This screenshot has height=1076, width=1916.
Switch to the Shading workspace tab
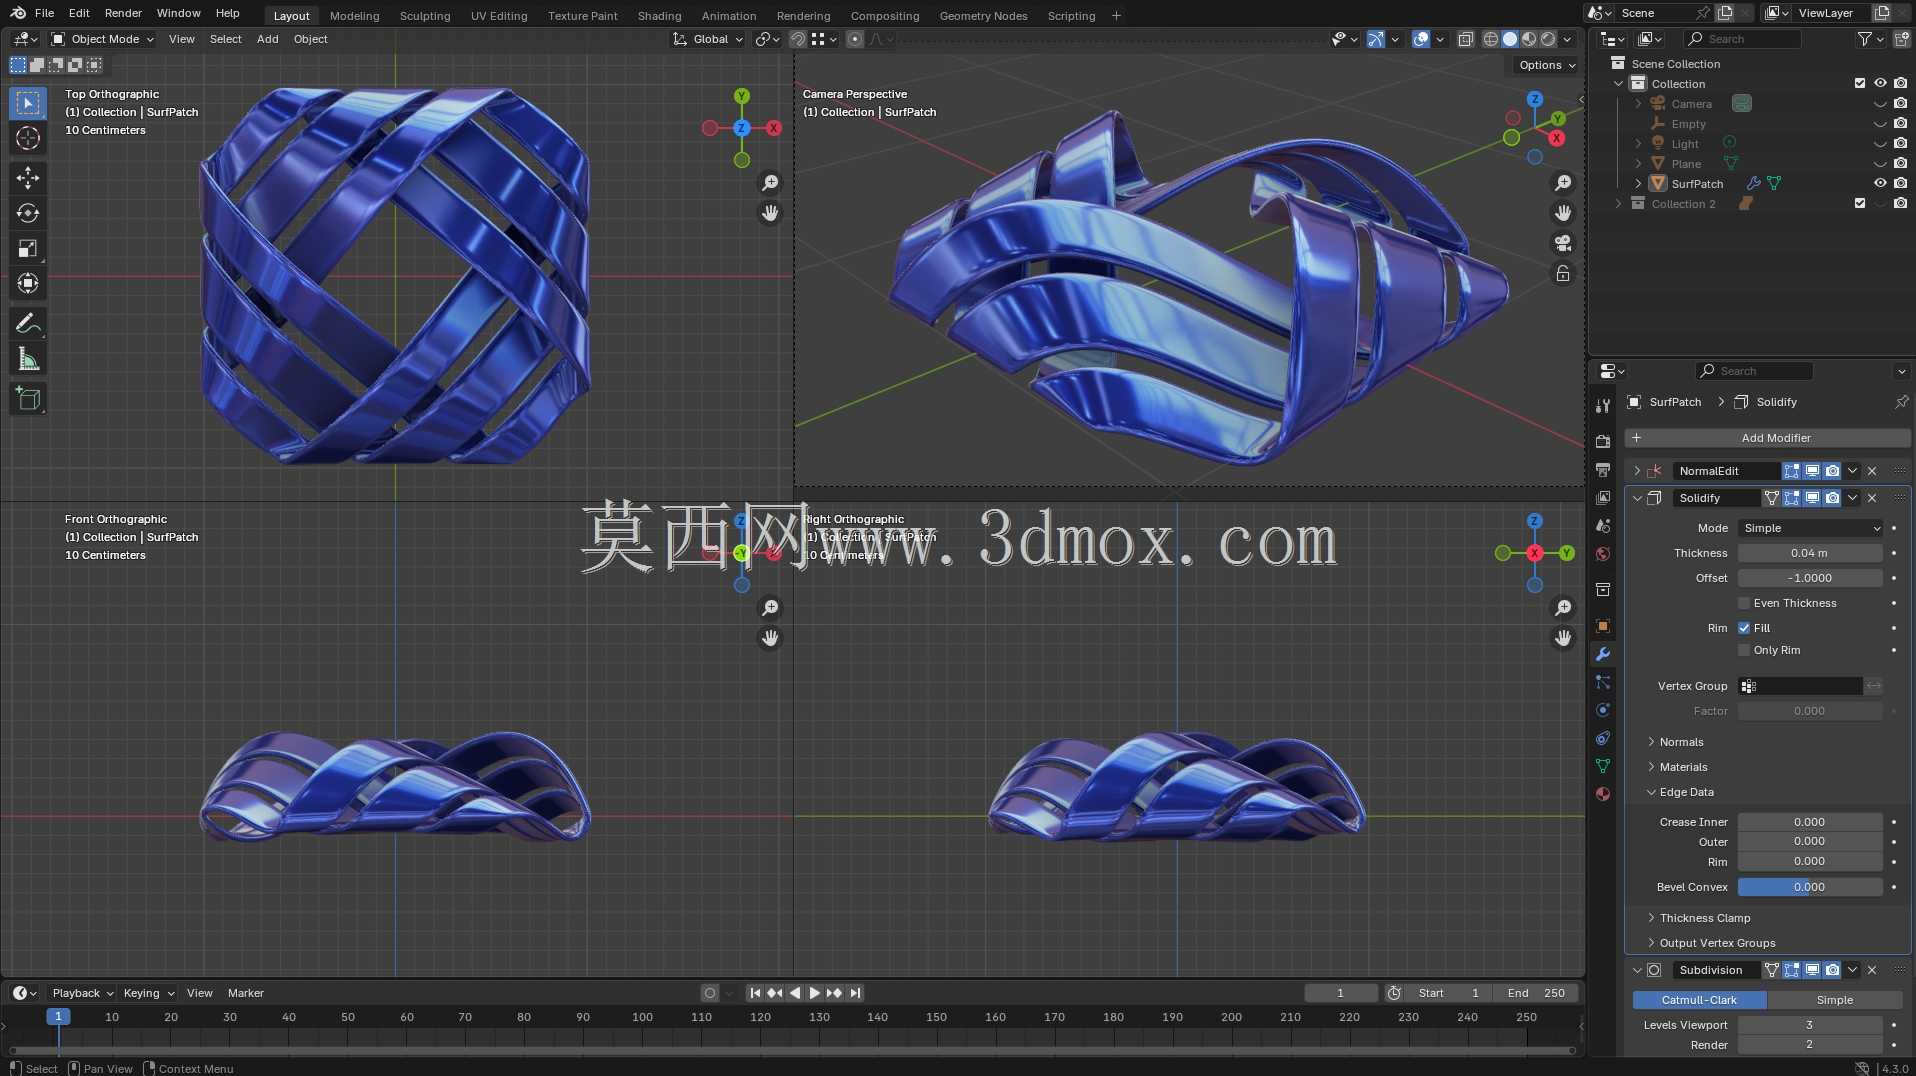[659, 16]
